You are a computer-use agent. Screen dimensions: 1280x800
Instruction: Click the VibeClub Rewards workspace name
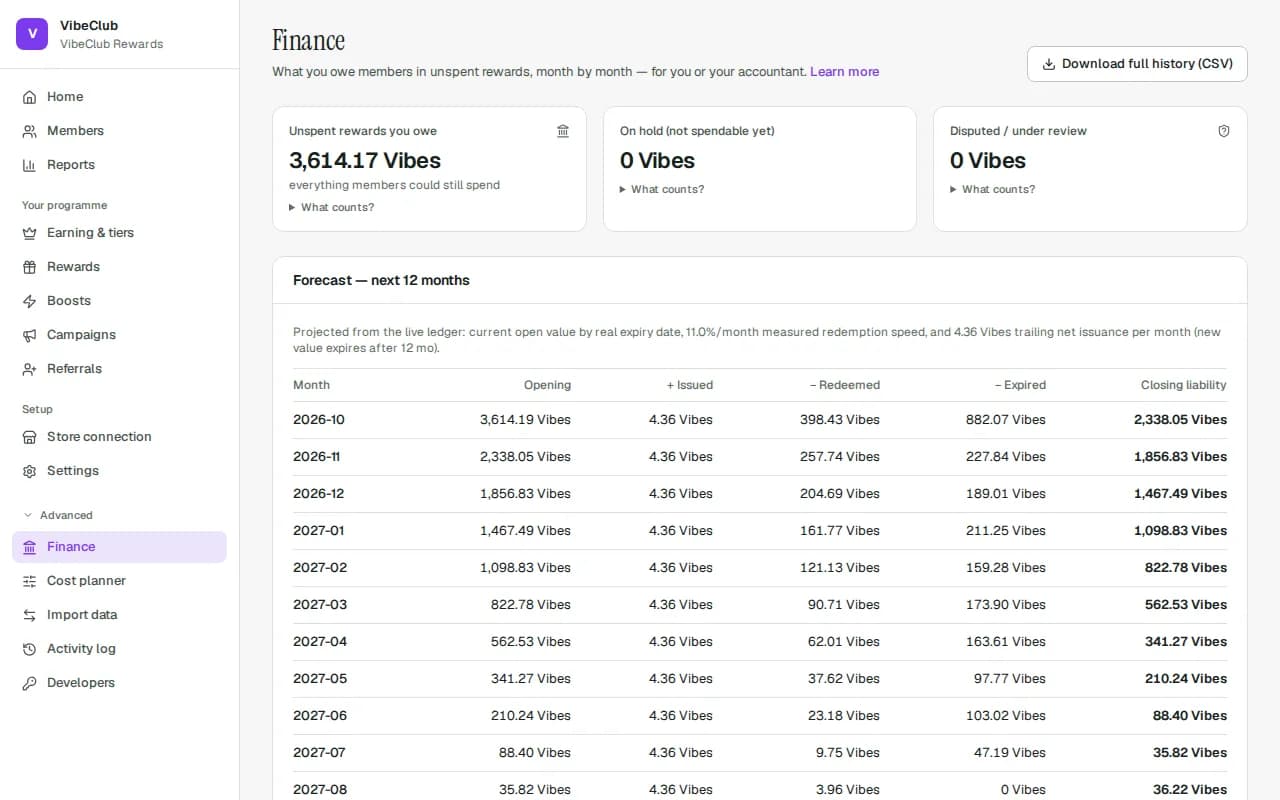coord(111,44)
